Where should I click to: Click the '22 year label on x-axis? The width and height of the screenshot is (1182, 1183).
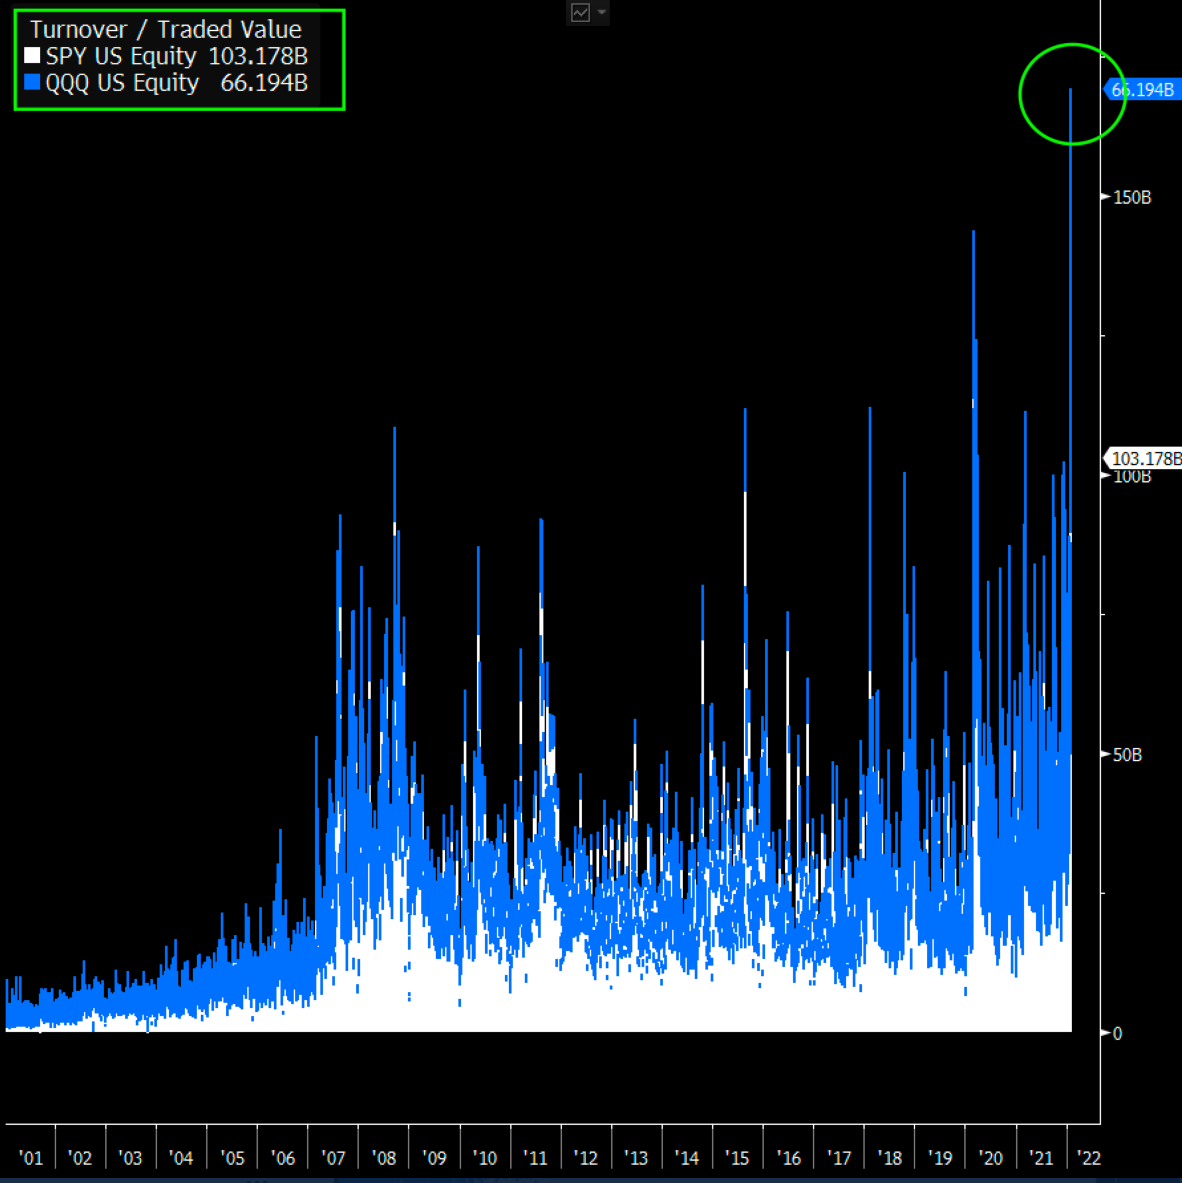tap(1088, 1158)
